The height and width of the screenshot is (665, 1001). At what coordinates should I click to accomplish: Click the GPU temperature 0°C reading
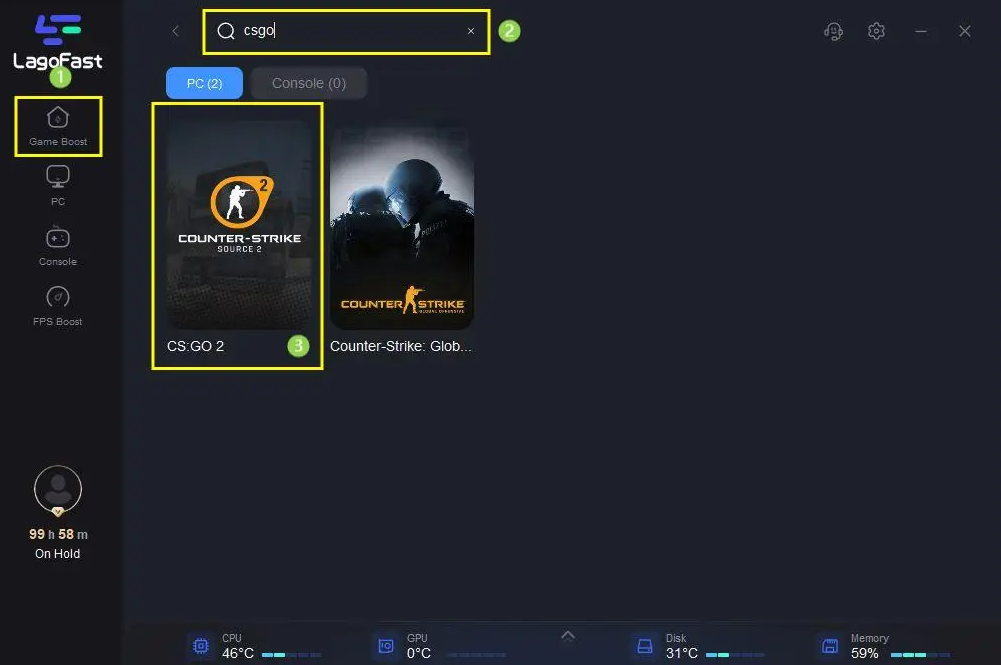419,654
